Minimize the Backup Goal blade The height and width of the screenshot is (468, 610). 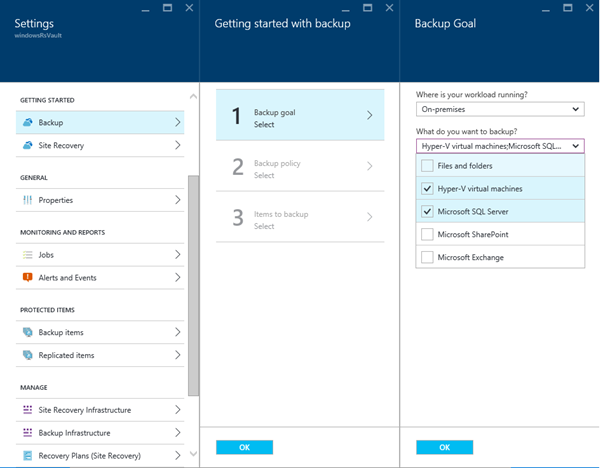pyautogui.click(x=546, y=9)
